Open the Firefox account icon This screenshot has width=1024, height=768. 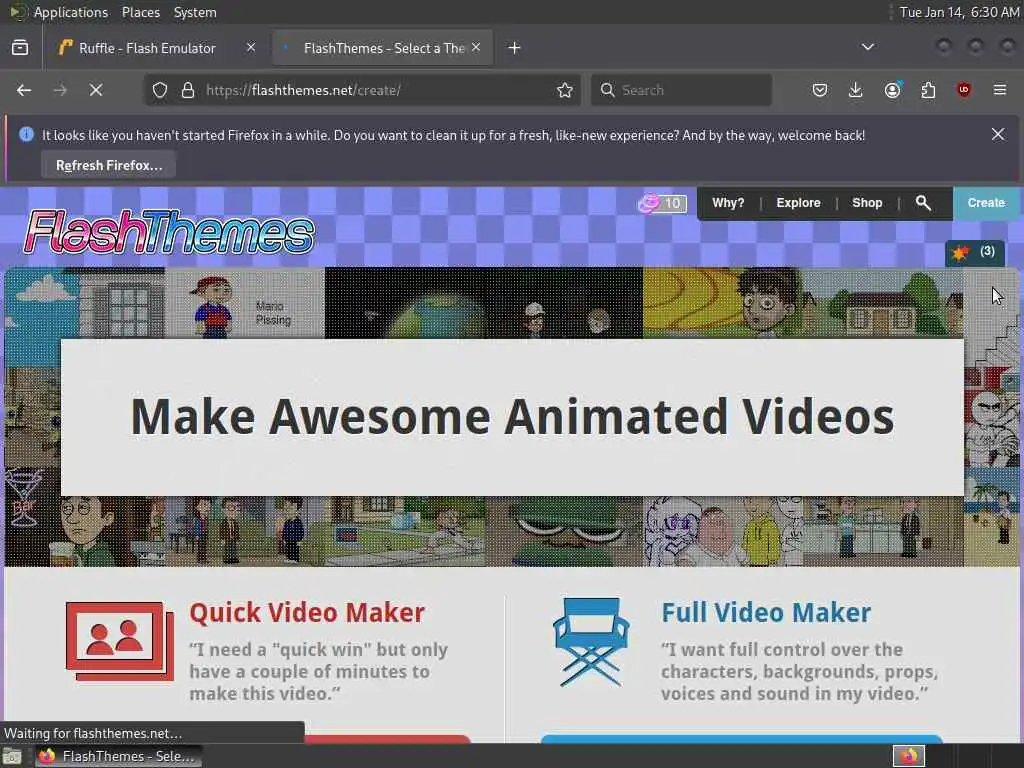pos(892,90)
